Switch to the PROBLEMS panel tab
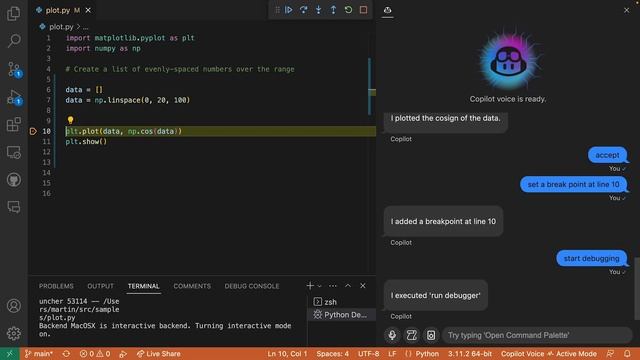 click(56, 286)
